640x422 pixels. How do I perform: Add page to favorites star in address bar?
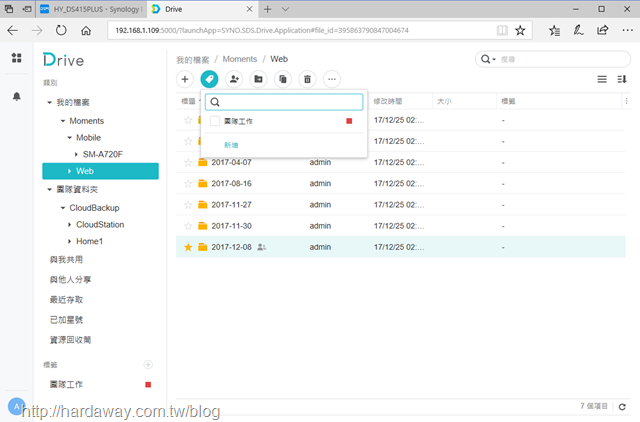(x=520, y=30)
